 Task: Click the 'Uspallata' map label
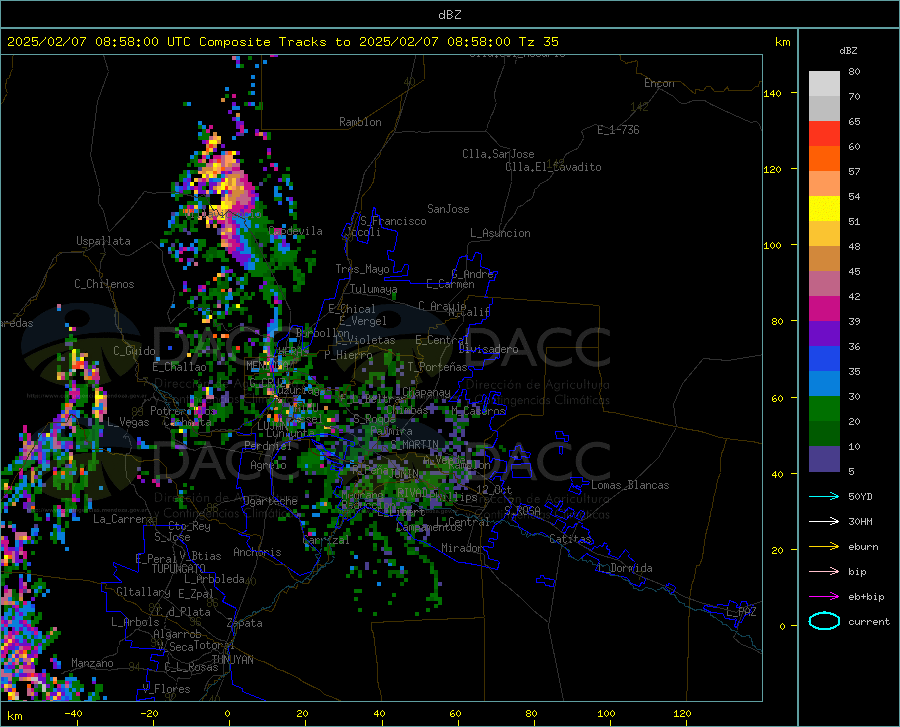point(103,241)
